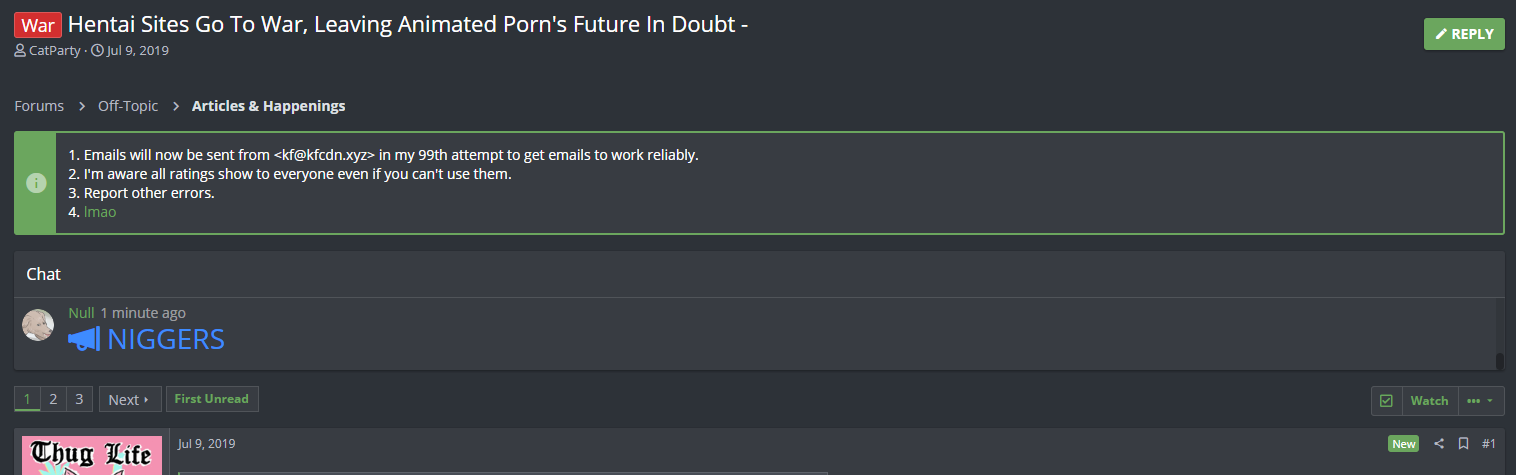This screenshot has height=475, width=1516.
Task: Click the clock icon next to Jul 9, 2019
Action: [97, 50]
